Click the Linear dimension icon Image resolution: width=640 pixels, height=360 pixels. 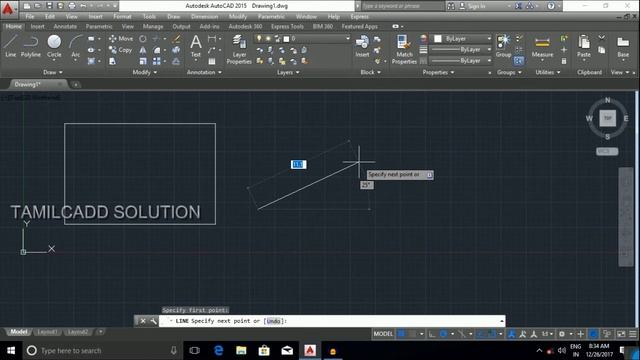pos(212,39)
